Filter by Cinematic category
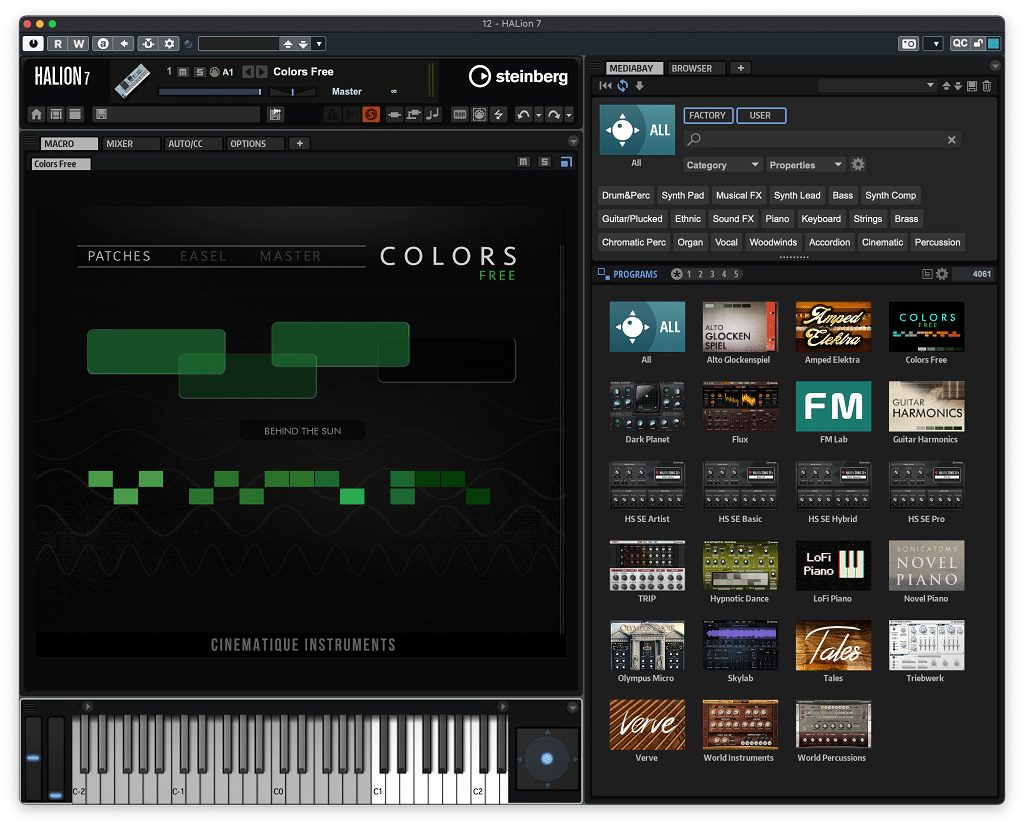 click(x=882, y=242)
